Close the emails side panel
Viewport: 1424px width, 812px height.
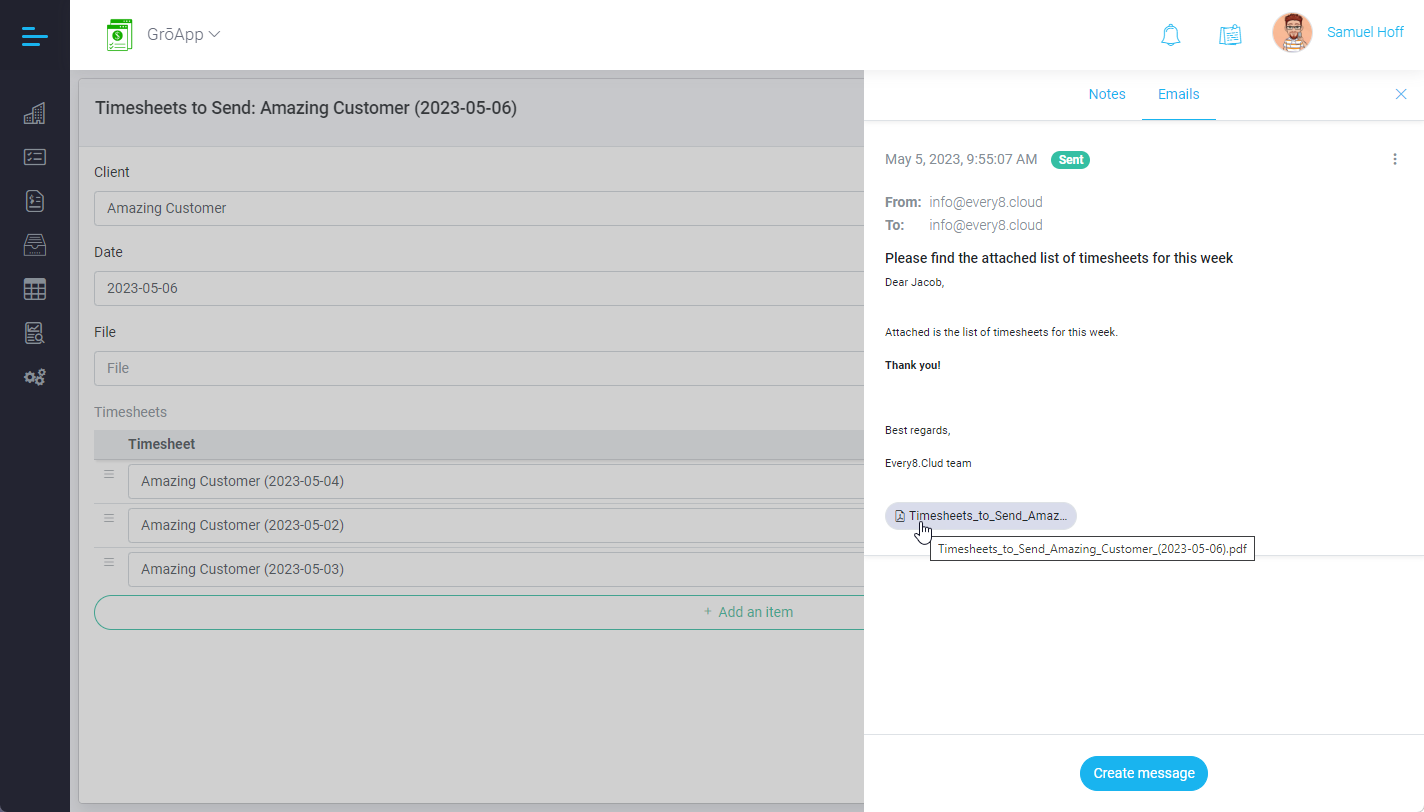tap(1401, 94)
